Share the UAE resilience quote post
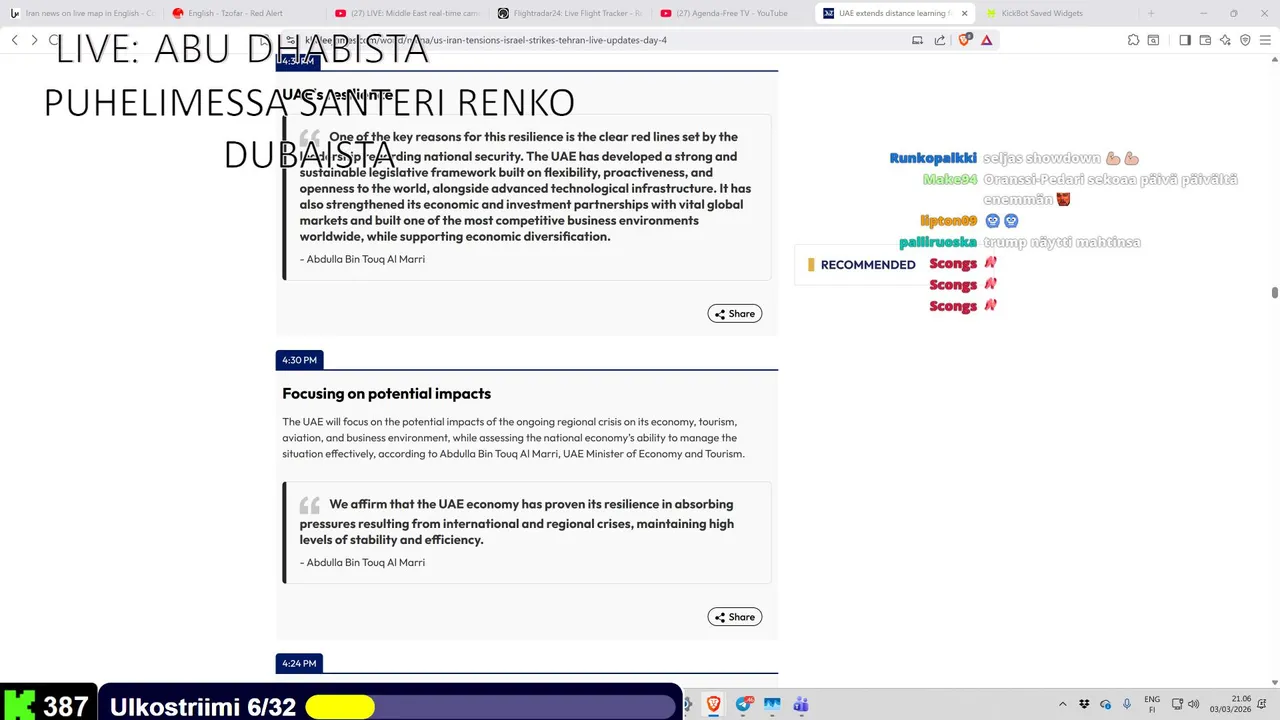Viewport: 1280px width, 720px height. pos(735,314)
